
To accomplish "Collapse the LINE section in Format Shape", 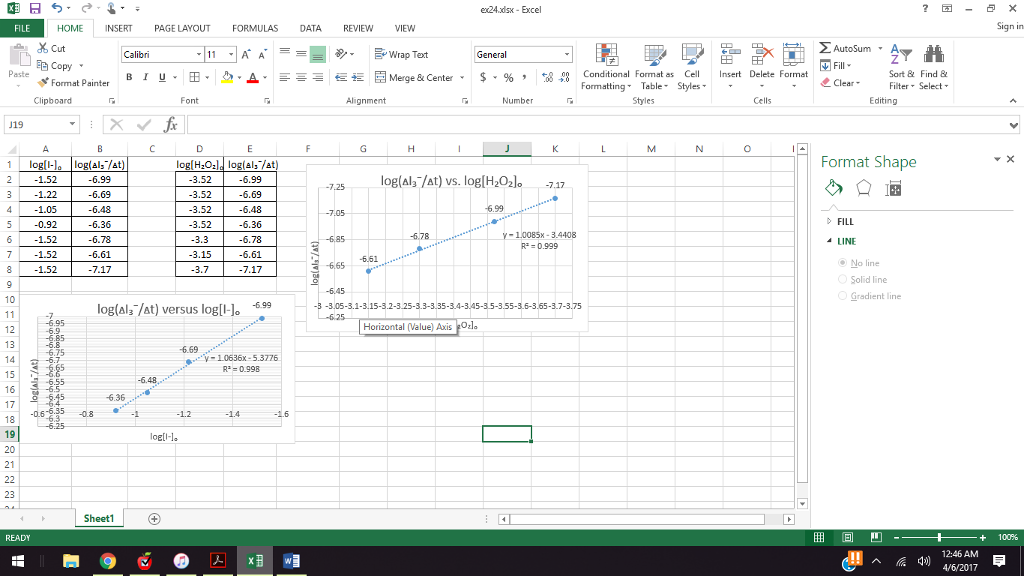I will pos(831,241).
